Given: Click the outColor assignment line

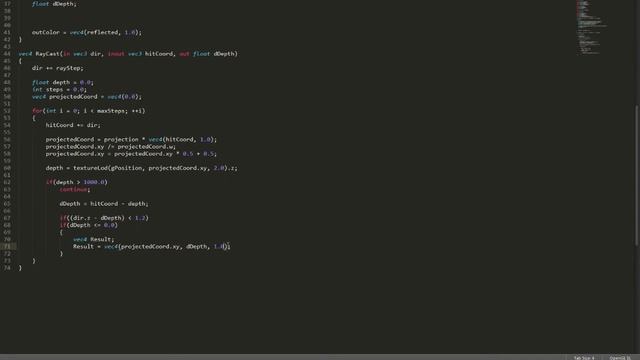Looking at the screenshot, I should click(x=87, y=32).
